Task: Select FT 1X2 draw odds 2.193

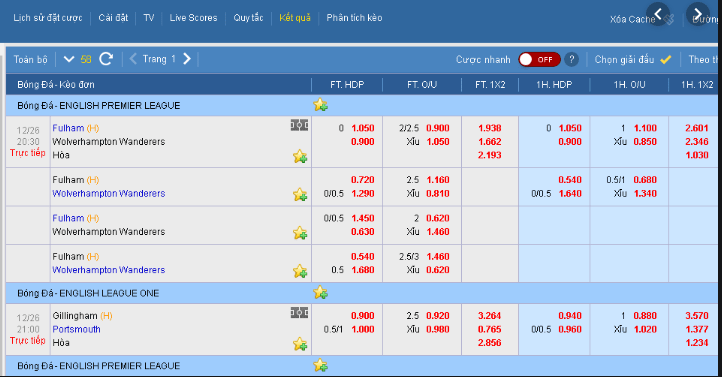Action: pyautogui.click(x=489, y=155)
